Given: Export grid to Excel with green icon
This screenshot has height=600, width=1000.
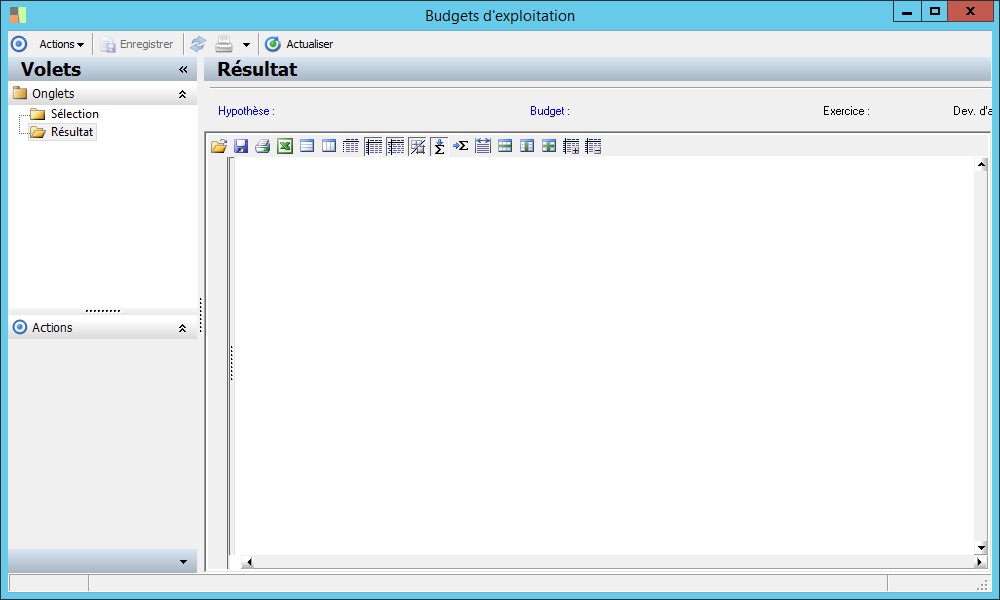Looking at the screenshot, I should 284,146.
